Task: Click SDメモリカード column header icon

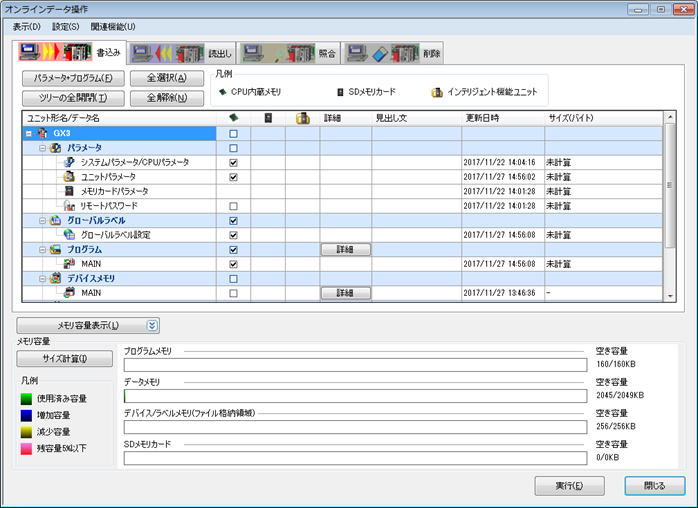Action: (x=268, y=118)
